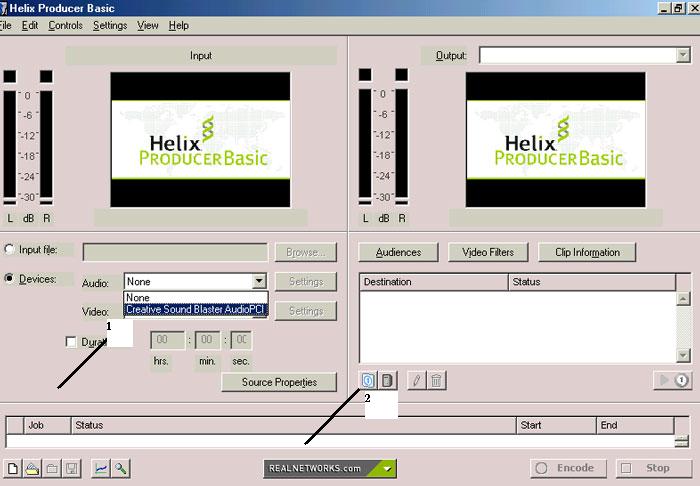Open the log viewer magnifier icon
Image resolution: width=700 pixels, height=486 pixels.
(121, 469)
